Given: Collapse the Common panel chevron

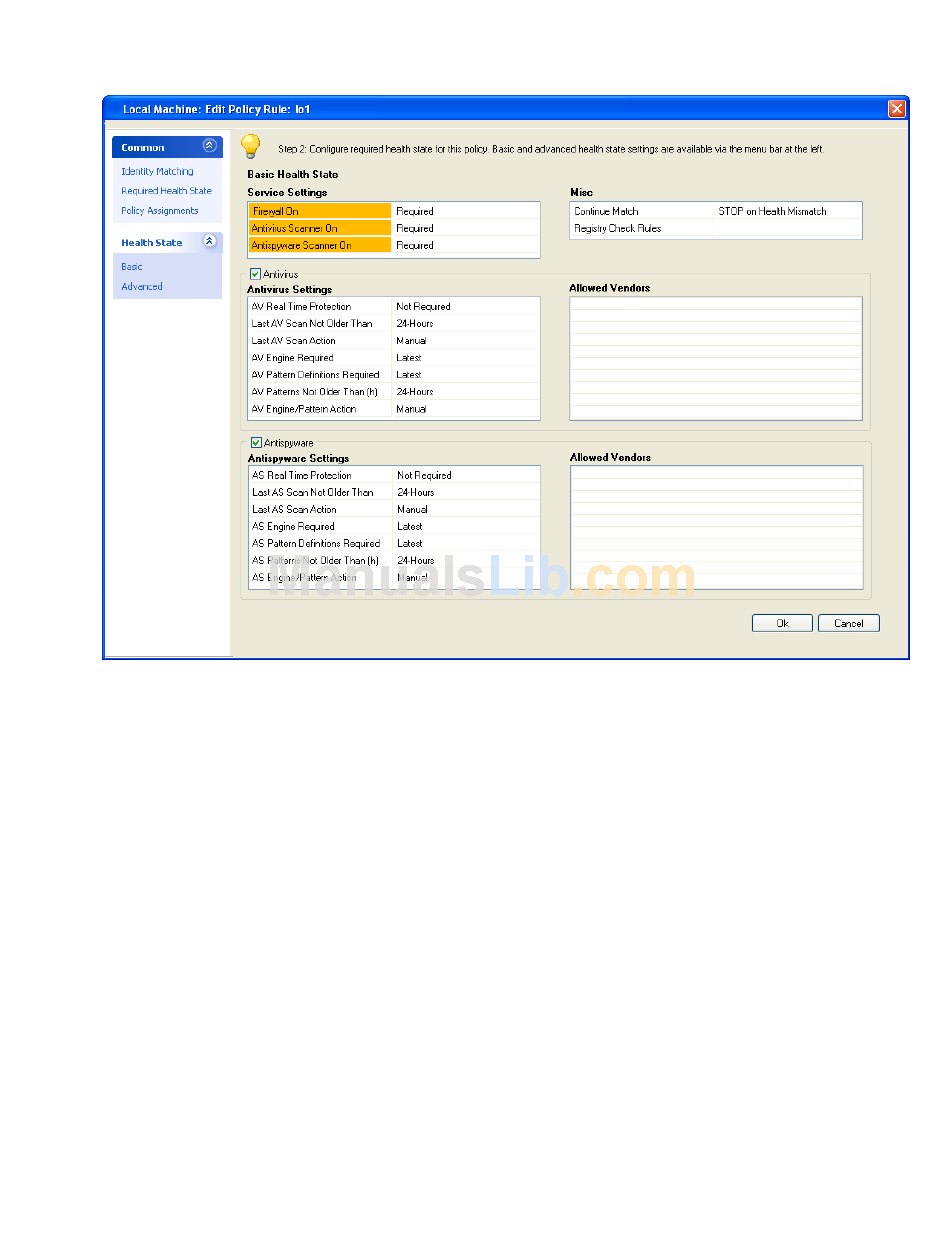Looking at the screenshot, I should [x=209, y=146].
